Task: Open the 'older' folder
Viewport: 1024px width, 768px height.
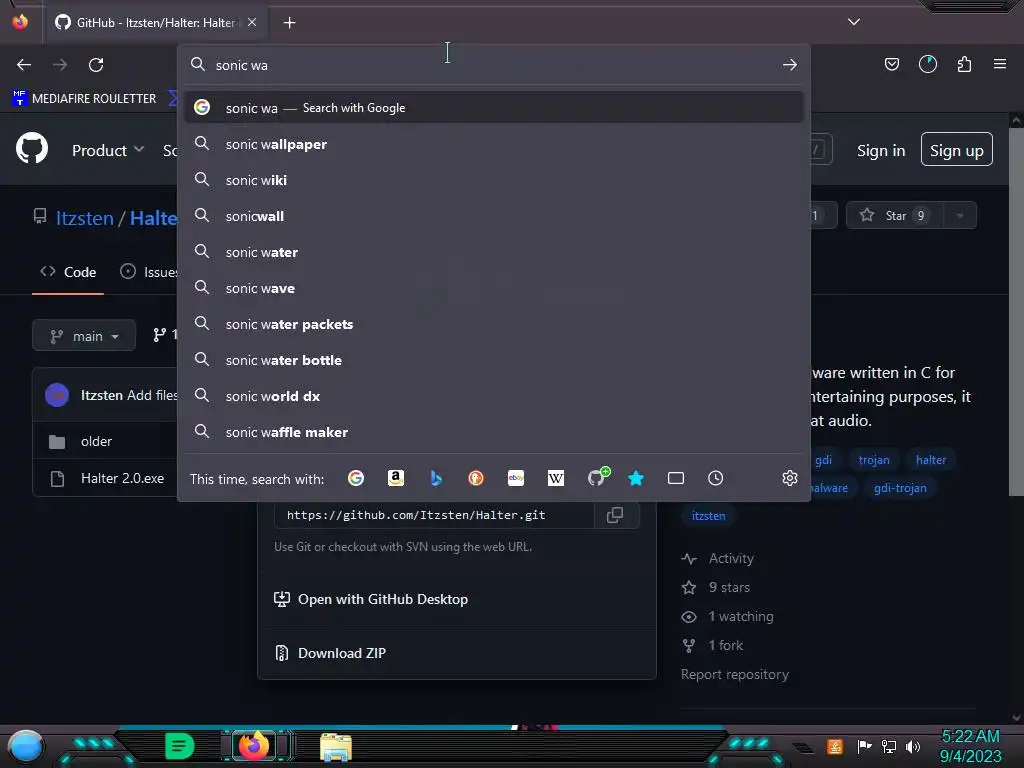Action: click(x=96, y=441)
